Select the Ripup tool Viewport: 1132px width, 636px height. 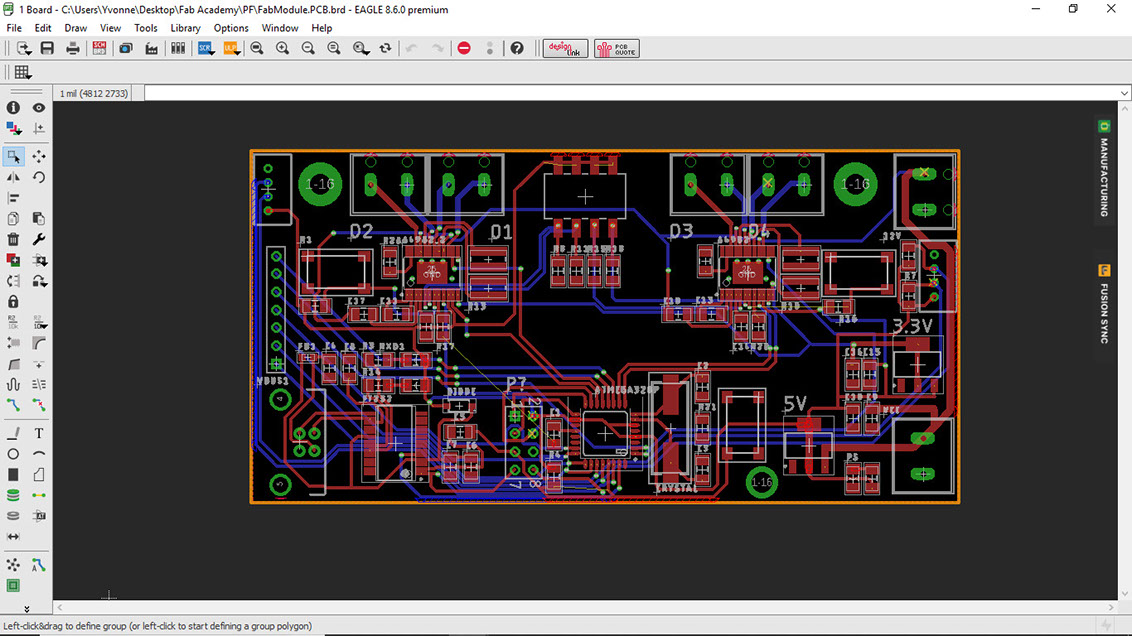(39, 406)
